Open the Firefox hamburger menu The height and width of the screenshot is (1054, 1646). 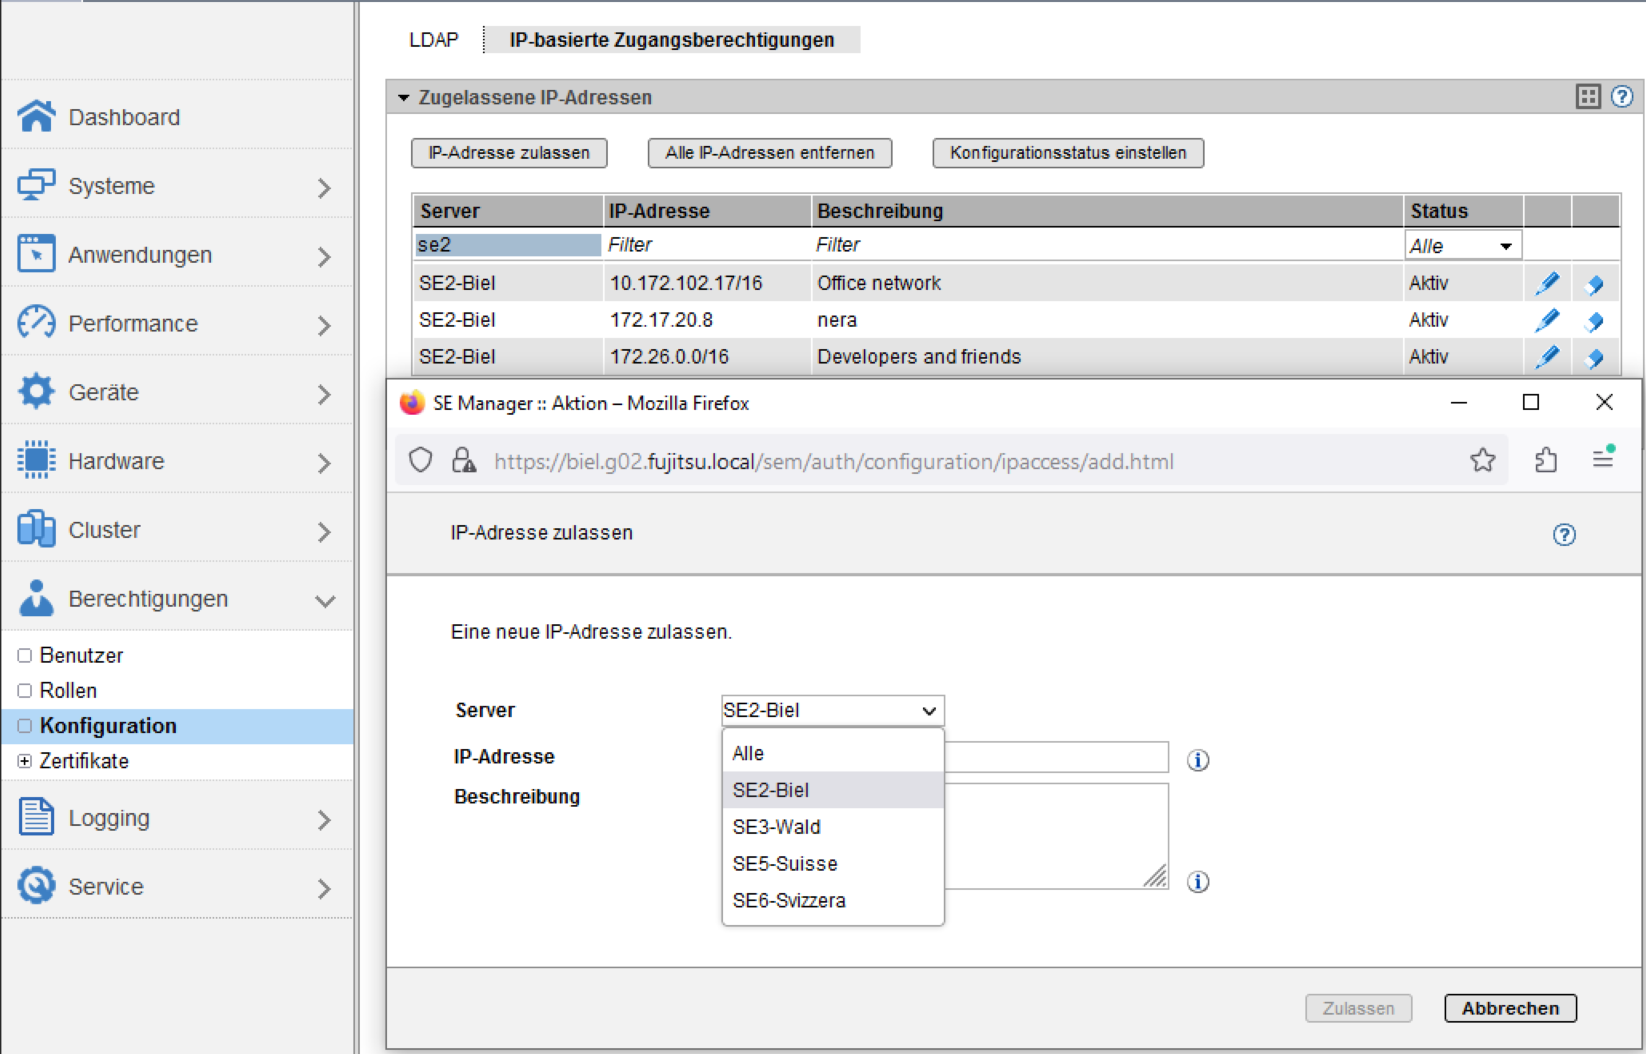tap(1603, 459)
